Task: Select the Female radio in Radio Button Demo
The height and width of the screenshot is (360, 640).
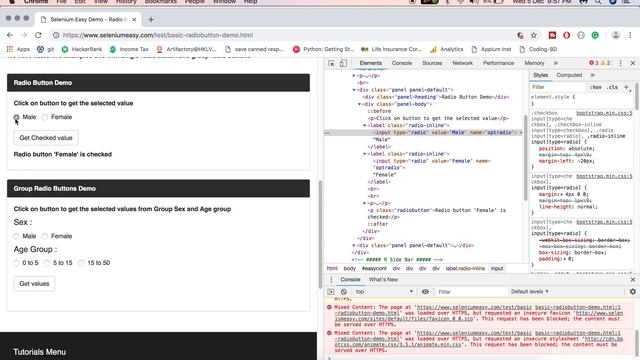Action: [45, 117]
